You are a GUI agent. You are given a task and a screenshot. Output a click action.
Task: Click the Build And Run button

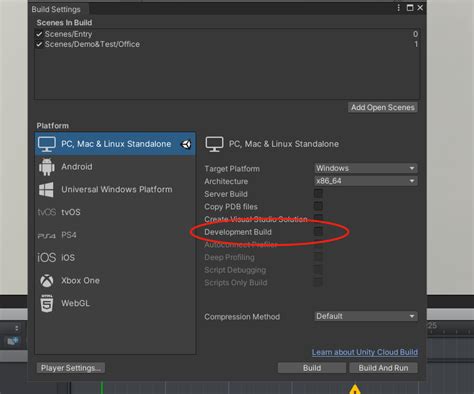(383, 368)
